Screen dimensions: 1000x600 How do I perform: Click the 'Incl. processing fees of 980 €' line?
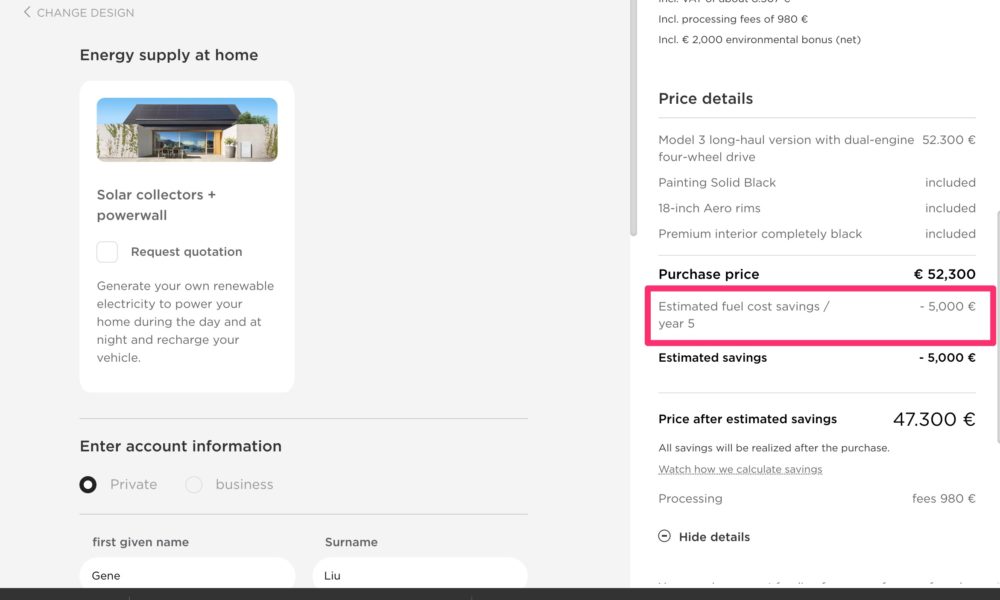click(733, 19)
